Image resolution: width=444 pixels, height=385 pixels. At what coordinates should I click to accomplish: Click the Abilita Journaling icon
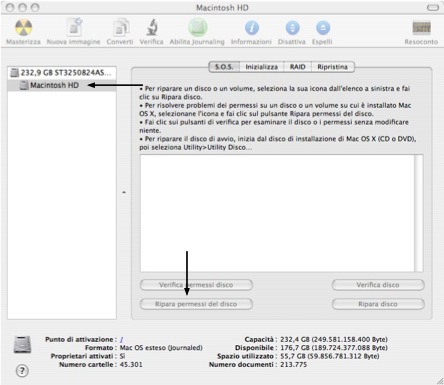coord(197,27)
